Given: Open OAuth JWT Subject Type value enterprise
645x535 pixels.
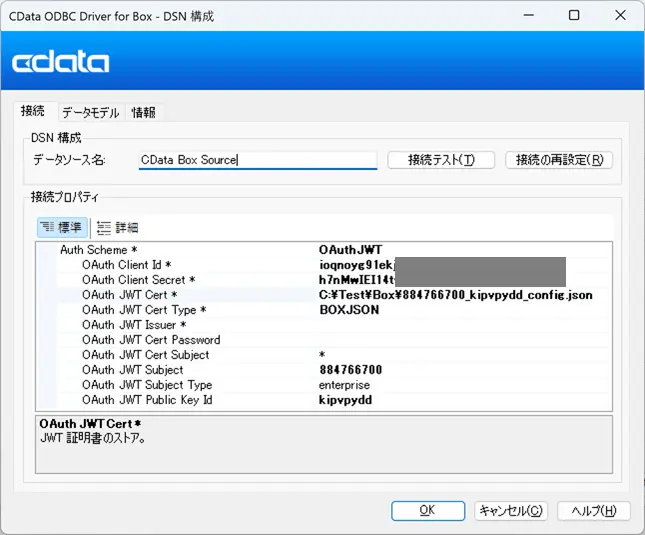Looking at the screenshot, I should click(x=344, y=385).
